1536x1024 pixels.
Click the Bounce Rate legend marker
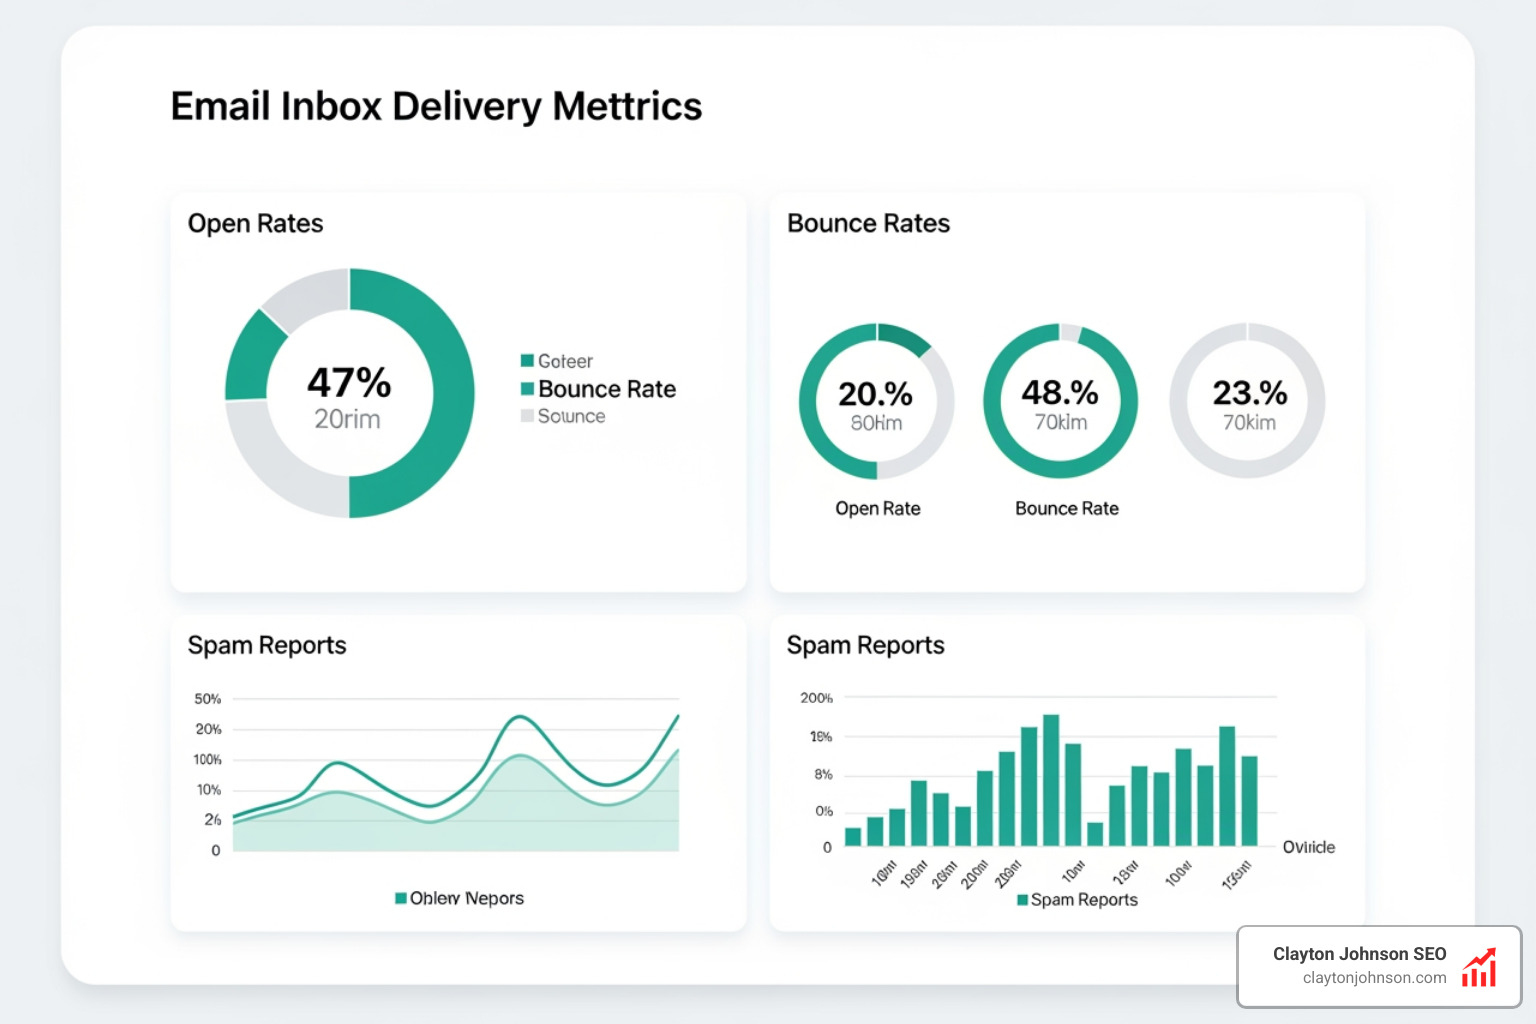click(x=525, y=389)
